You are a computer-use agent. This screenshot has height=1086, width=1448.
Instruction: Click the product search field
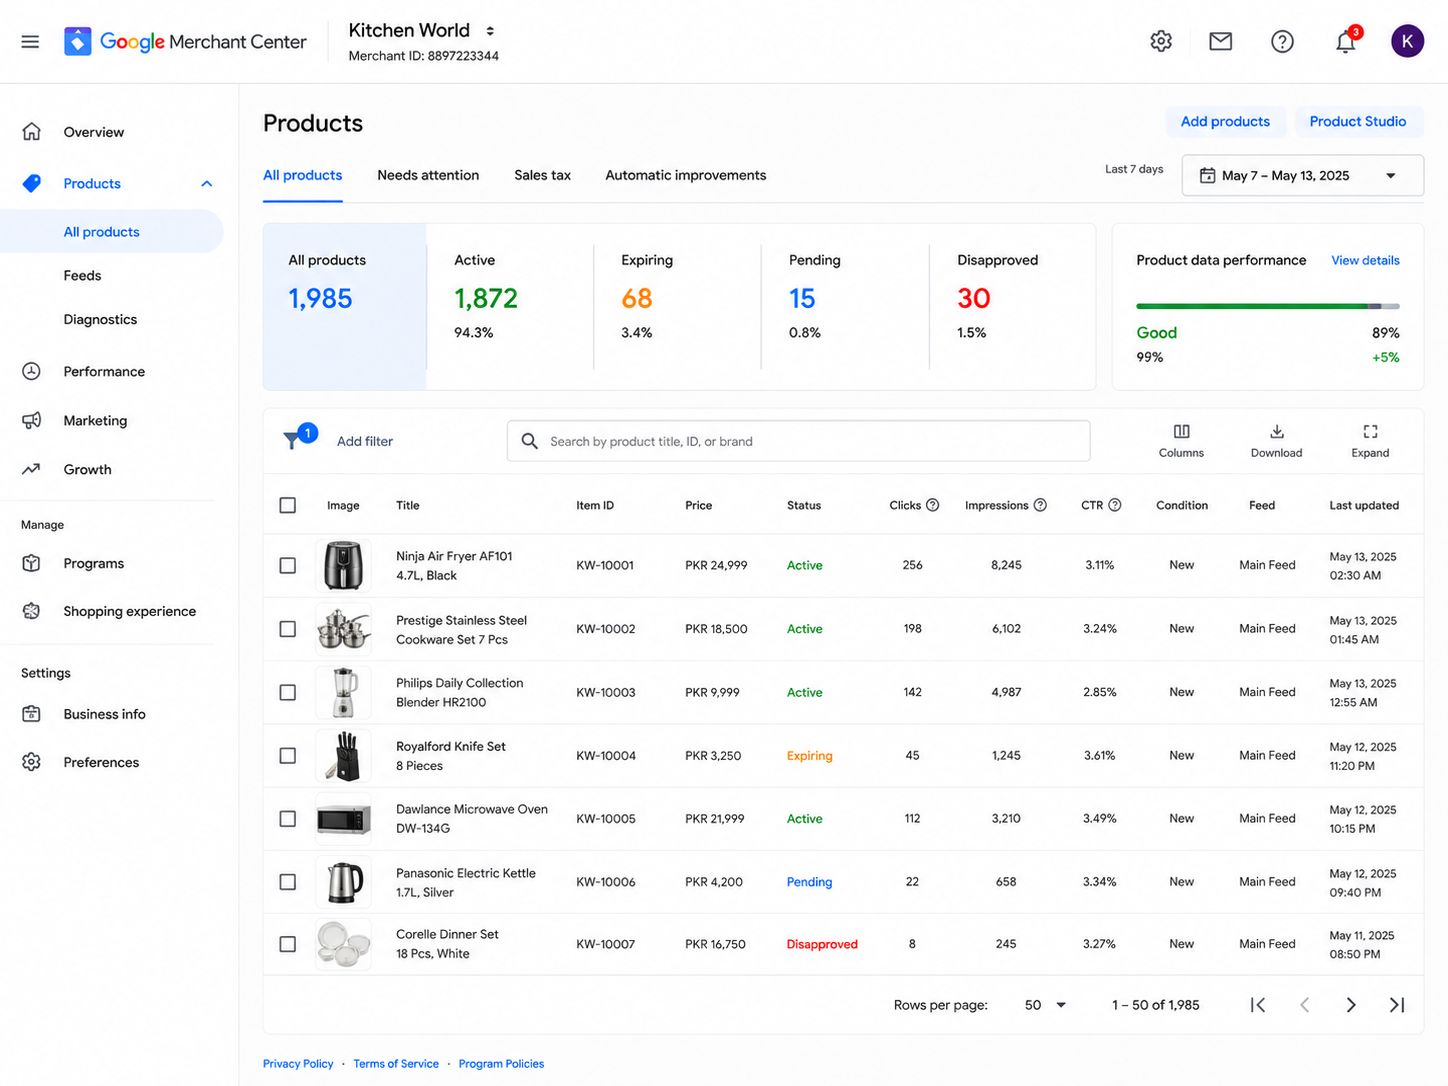[x=798, y=441]
